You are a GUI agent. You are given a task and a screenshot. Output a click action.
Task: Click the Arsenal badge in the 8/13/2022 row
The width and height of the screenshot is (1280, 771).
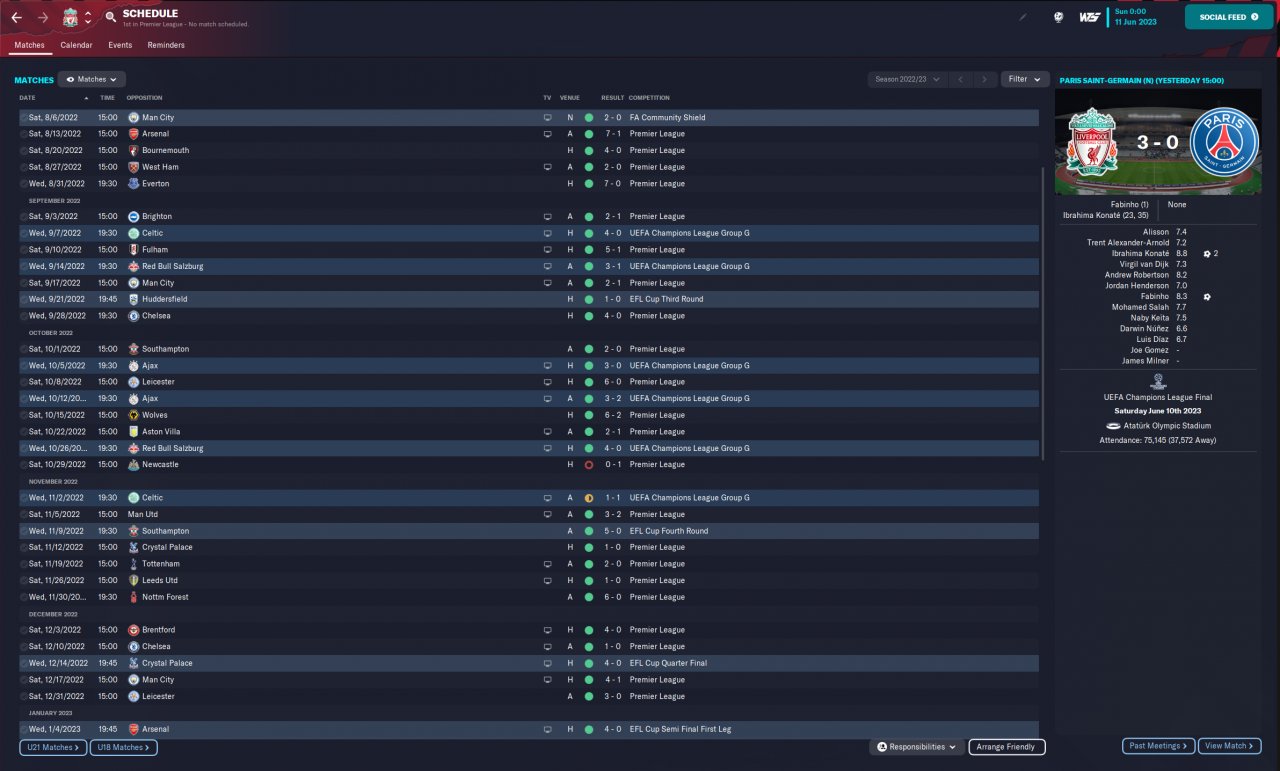[133, 134]
